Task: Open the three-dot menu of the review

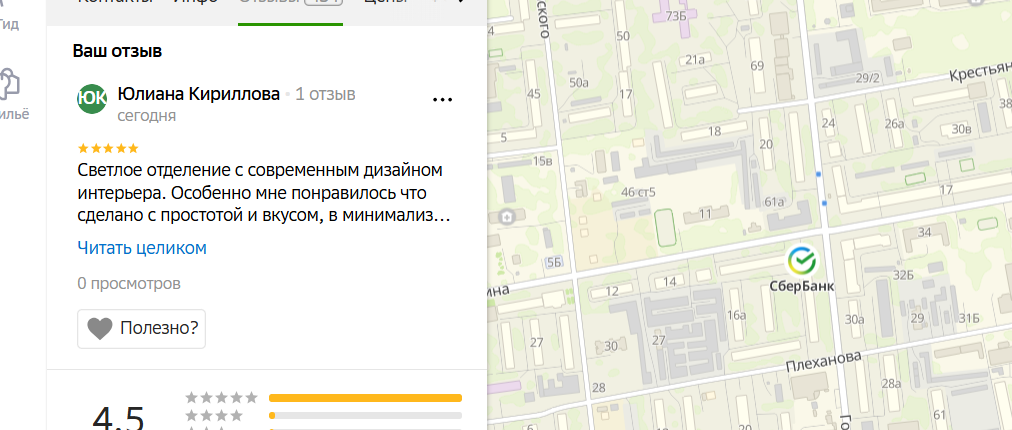Action: click(x=442, y=99)
